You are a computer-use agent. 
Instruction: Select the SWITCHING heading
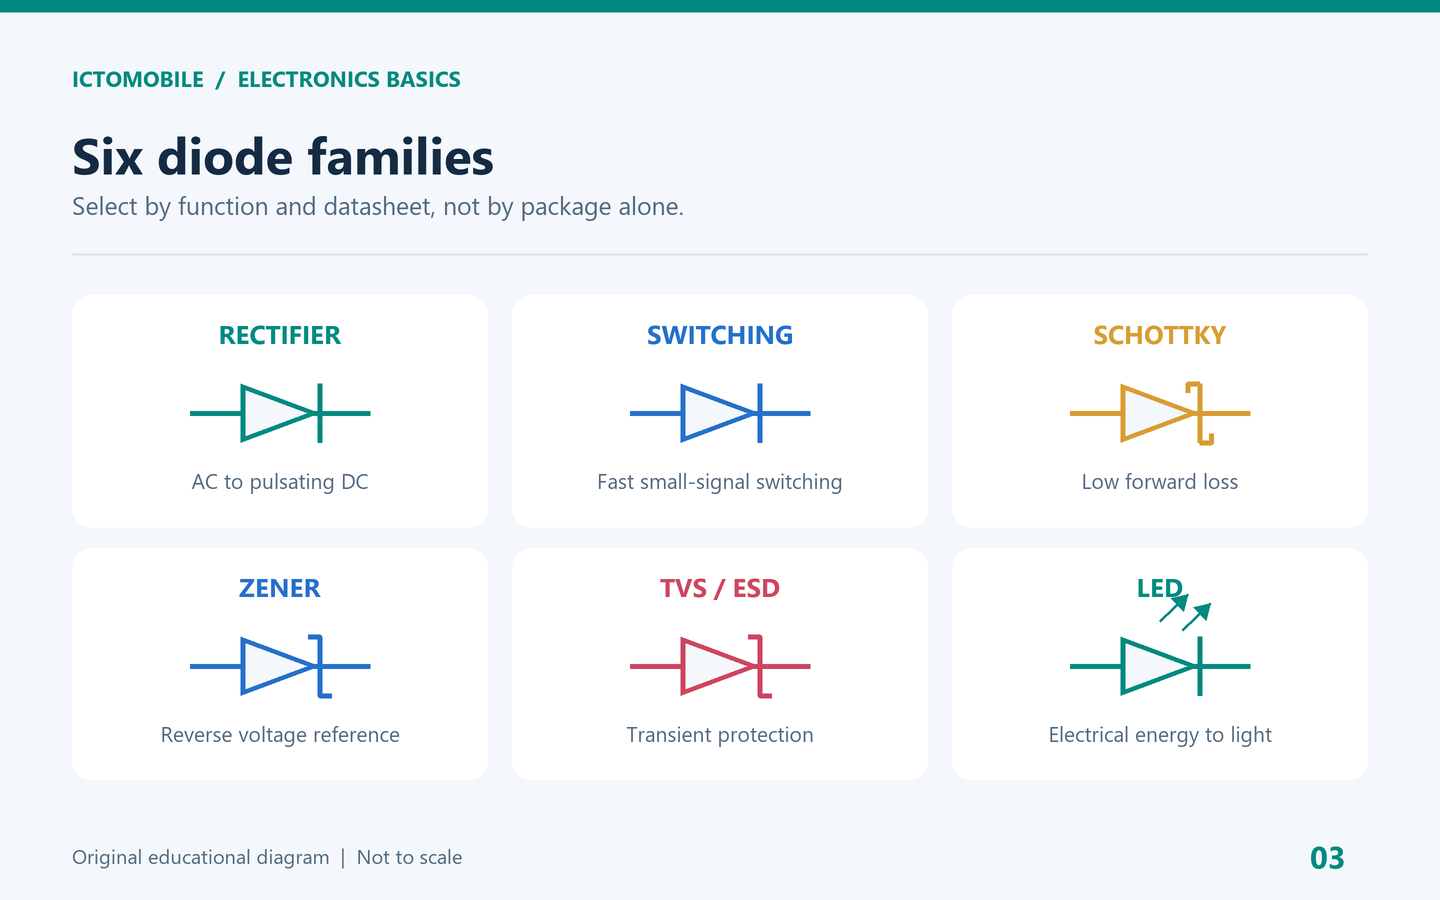point(720,336)
